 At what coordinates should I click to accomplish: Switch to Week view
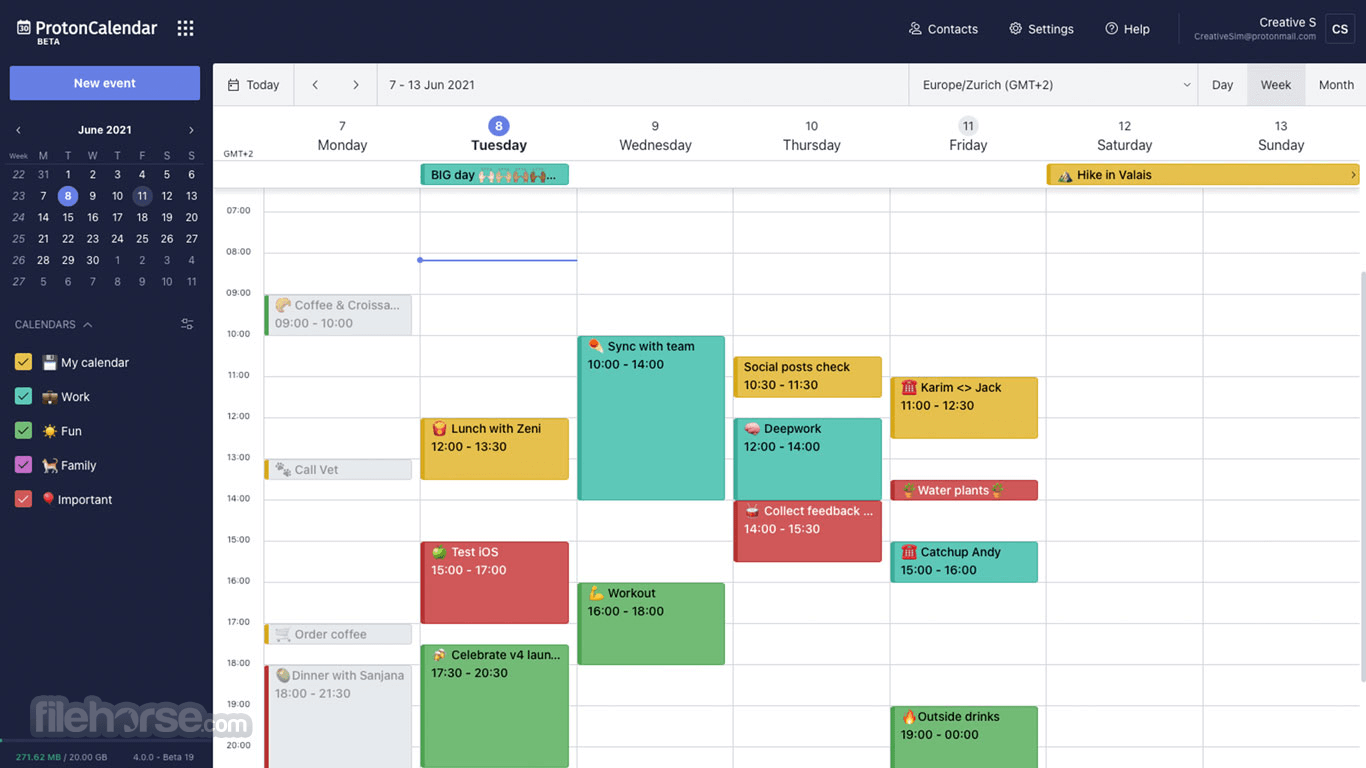pyautogui.click(x=1276, y=85)
